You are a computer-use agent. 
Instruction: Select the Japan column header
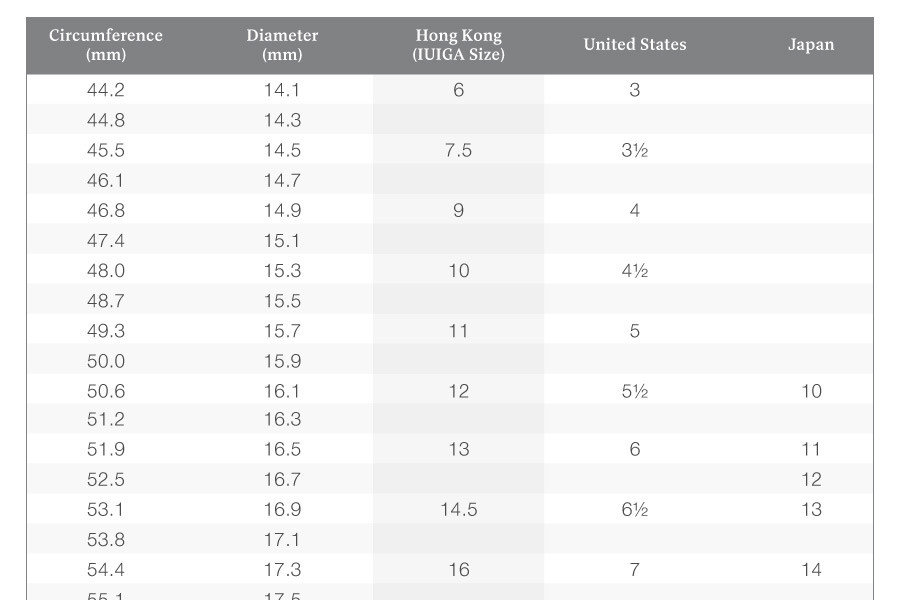pos(811,45)
